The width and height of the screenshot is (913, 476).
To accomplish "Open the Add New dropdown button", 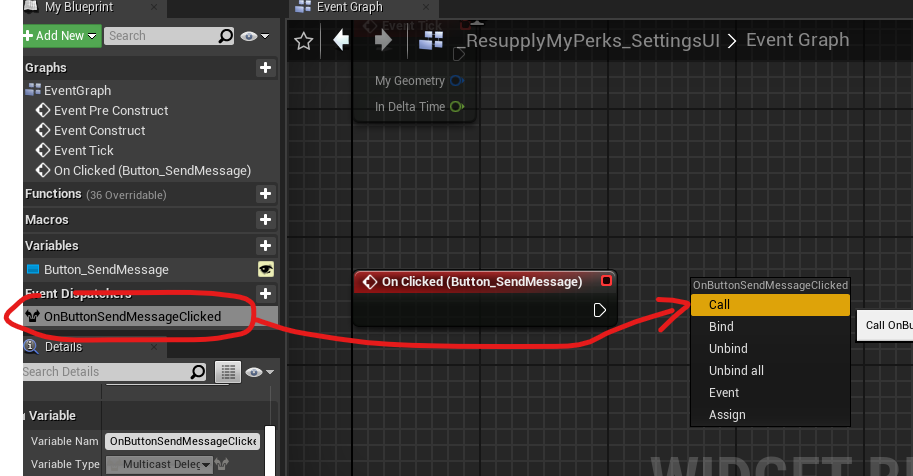I will (61, 36).
